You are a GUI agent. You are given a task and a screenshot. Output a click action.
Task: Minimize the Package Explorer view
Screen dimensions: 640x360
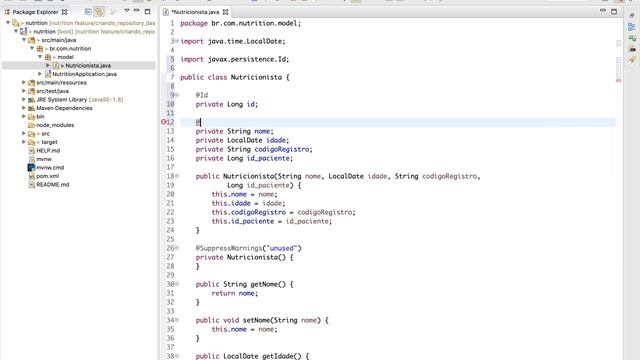coord(137,11)
